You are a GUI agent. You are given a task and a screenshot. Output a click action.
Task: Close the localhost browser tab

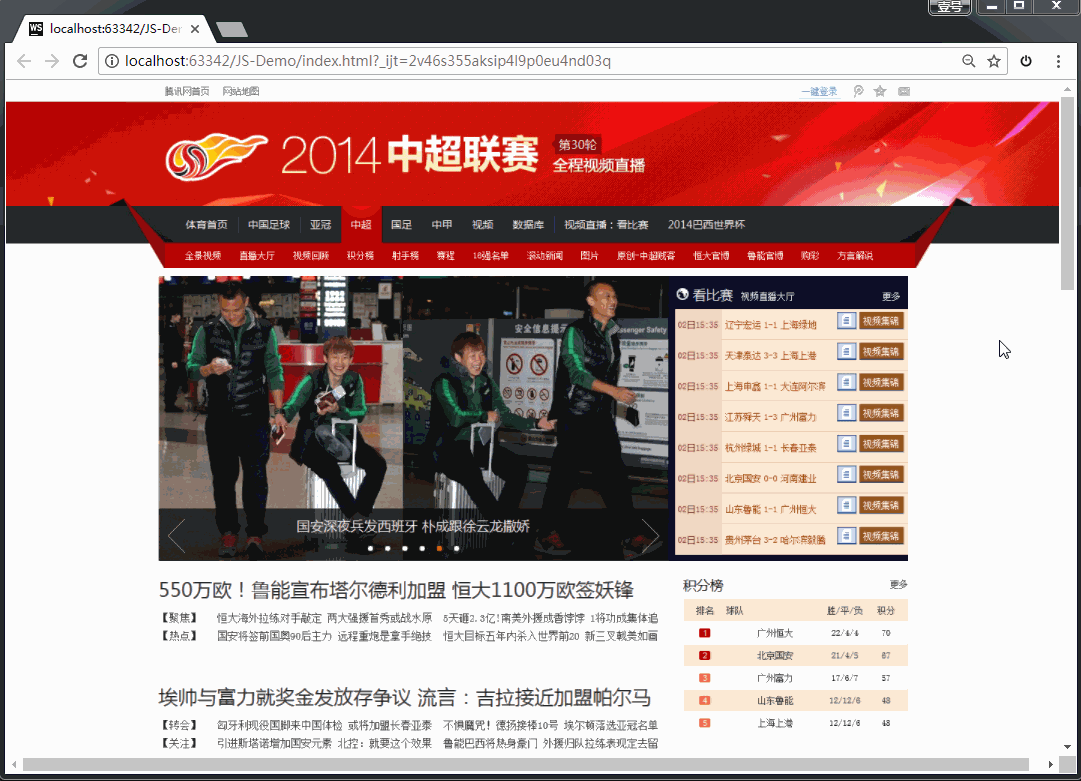pos(195,29)
